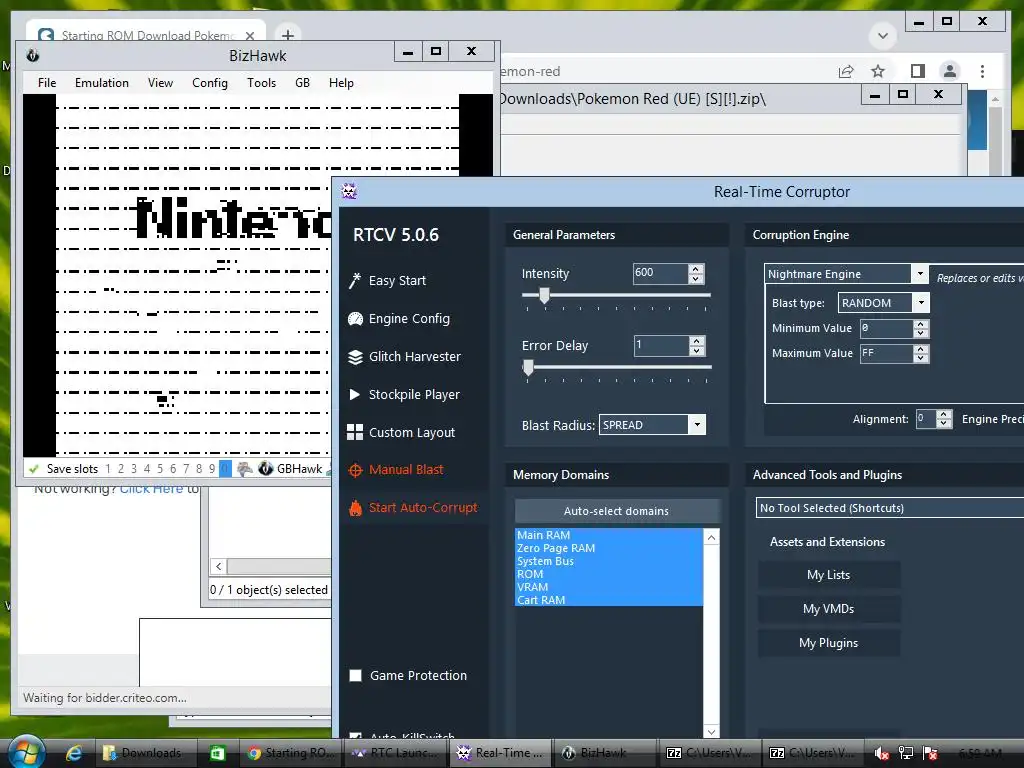Open BizHawk View menu
The width and height of the screenshot is (1024, 768).
click(x=160, y=83)
